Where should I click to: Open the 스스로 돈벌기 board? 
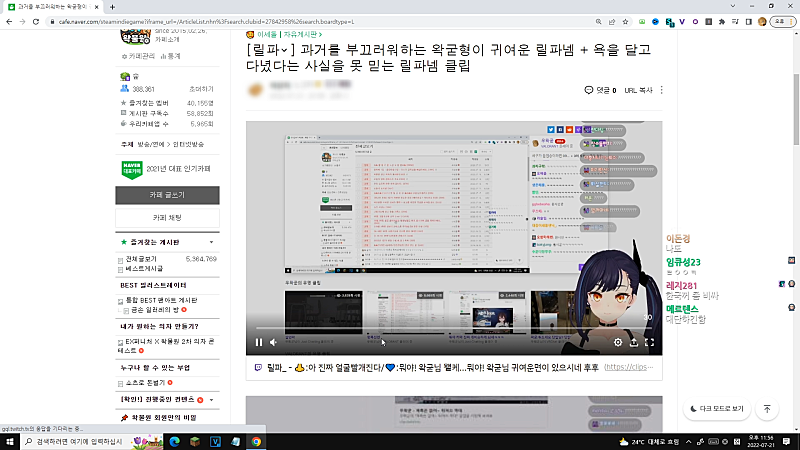(x=145, y=383)
